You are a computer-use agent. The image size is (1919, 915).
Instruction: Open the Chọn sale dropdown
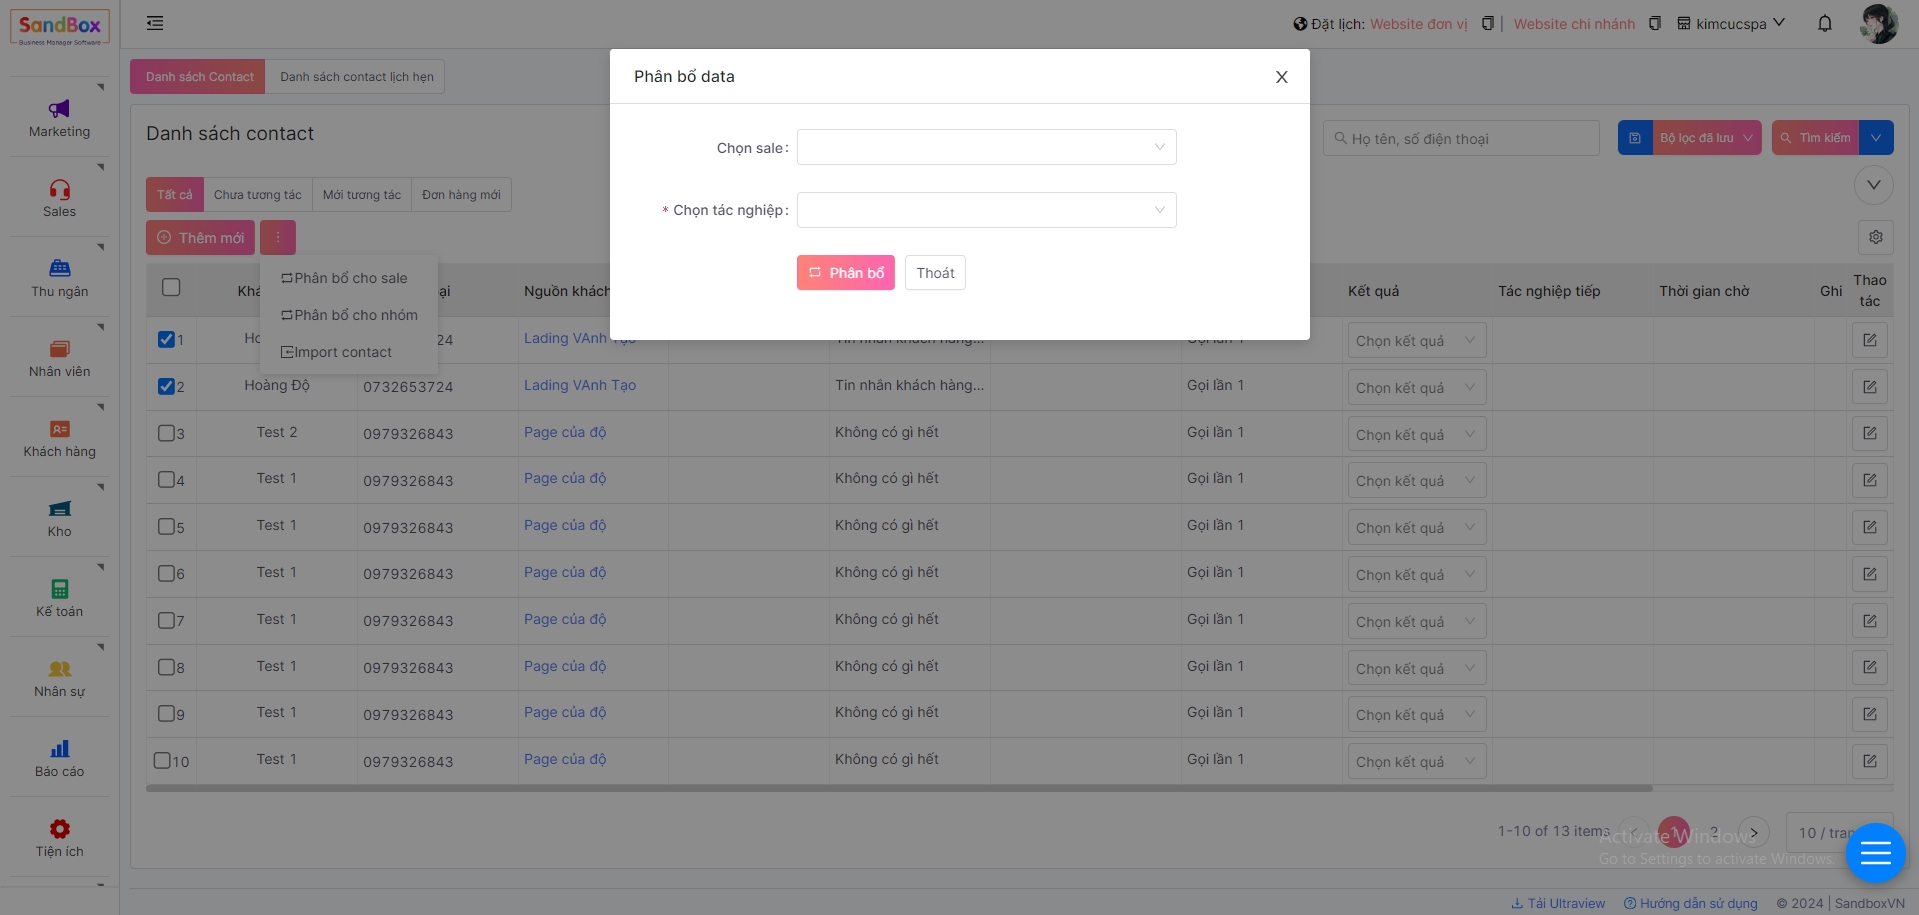point(985,148)
